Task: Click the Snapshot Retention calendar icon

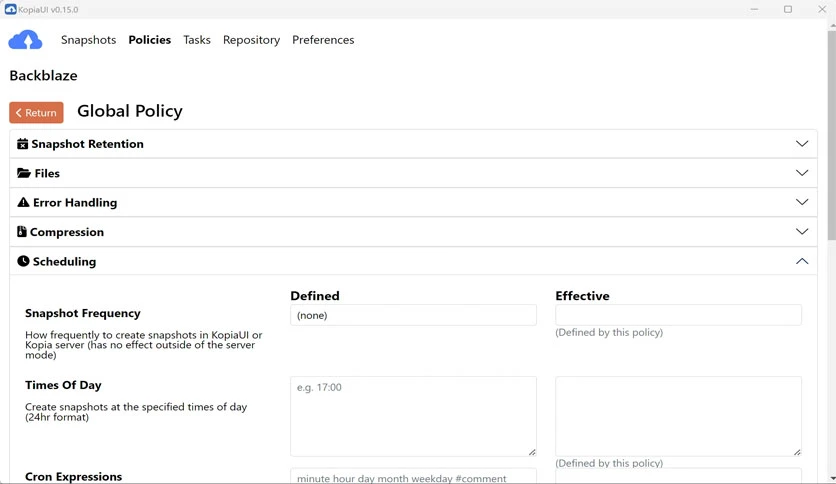Action: click(x=22, y=144)
